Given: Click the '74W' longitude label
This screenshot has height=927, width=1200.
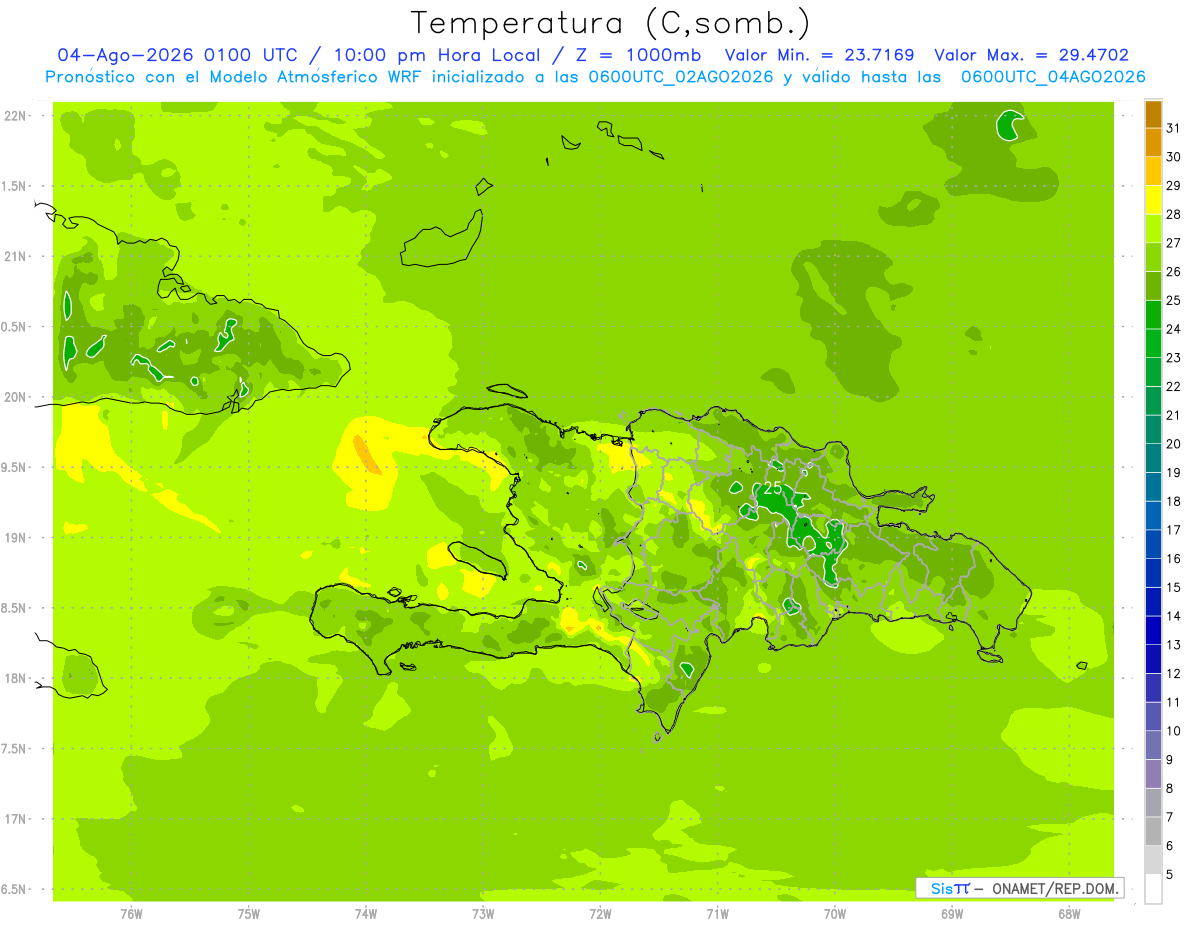Looking at the screenshot, I should [x=366, y=914].
